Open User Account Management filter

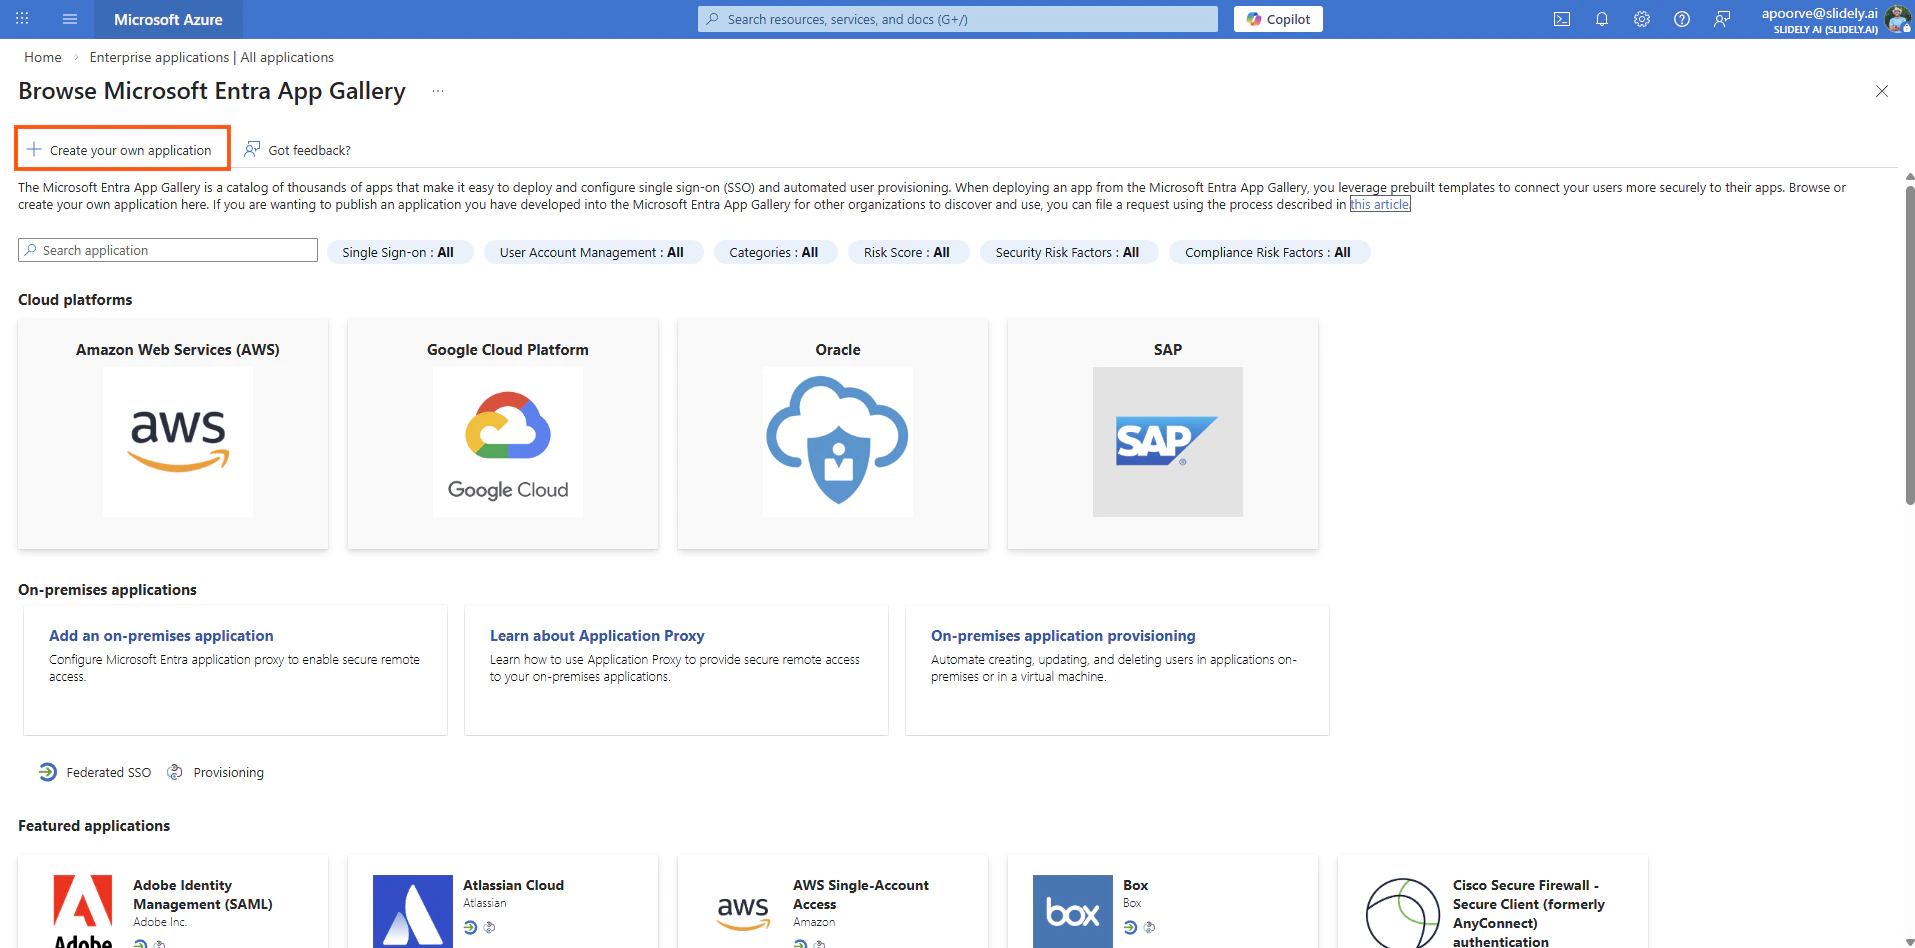click(x=593, y=252)
